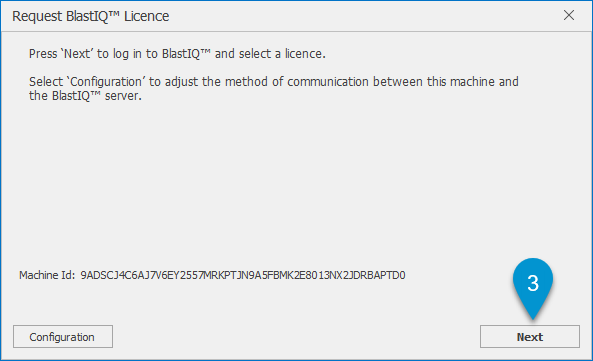The height and width of the screenshot is (361, 593).
Task: Click 'BlastIQ™' in the first instruction line
Action: (186, 54)
